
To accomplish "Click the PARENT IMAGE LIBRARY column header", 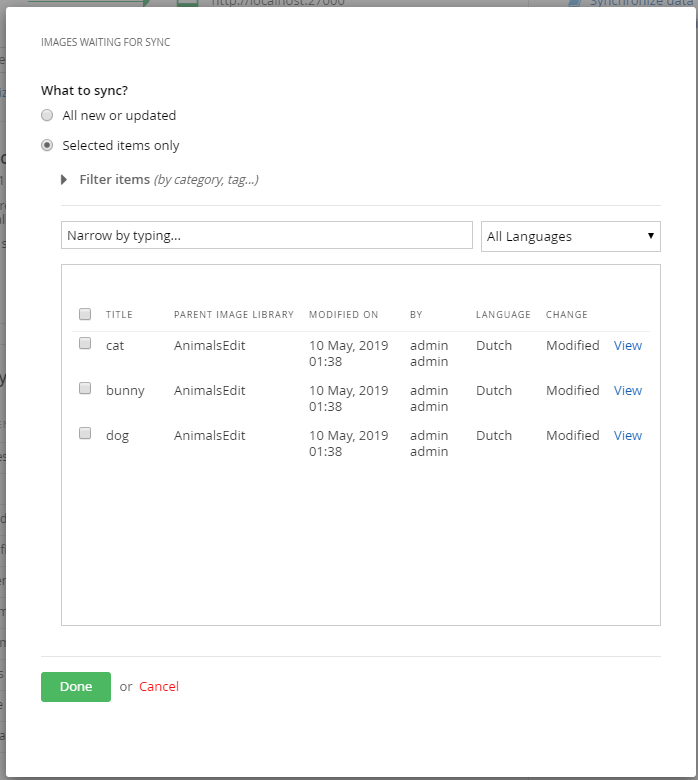I will pyautogui.click(x=234, y=314).
